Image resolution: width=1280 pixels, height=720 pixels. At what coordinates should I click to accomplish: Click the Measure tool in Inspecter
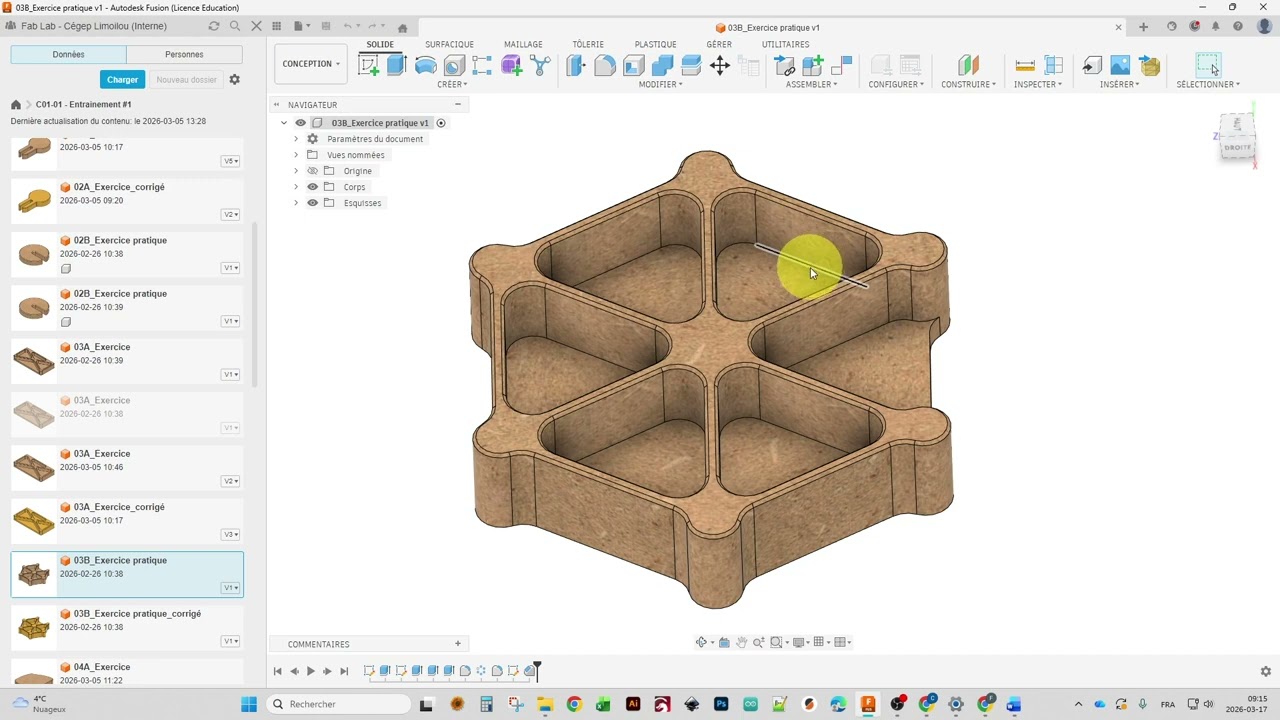tap(1025, 66)
